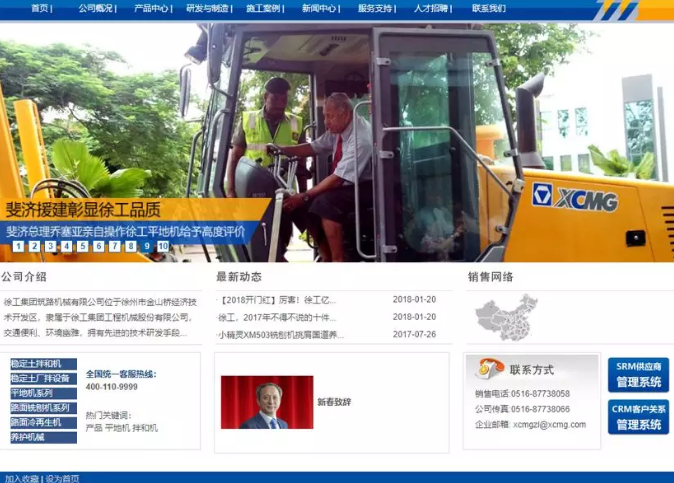Image resolution: width=674 pixels, height=483 pixels.
Task: Open the 稳定土厂拌设备 product category
Action: (43, 379)
